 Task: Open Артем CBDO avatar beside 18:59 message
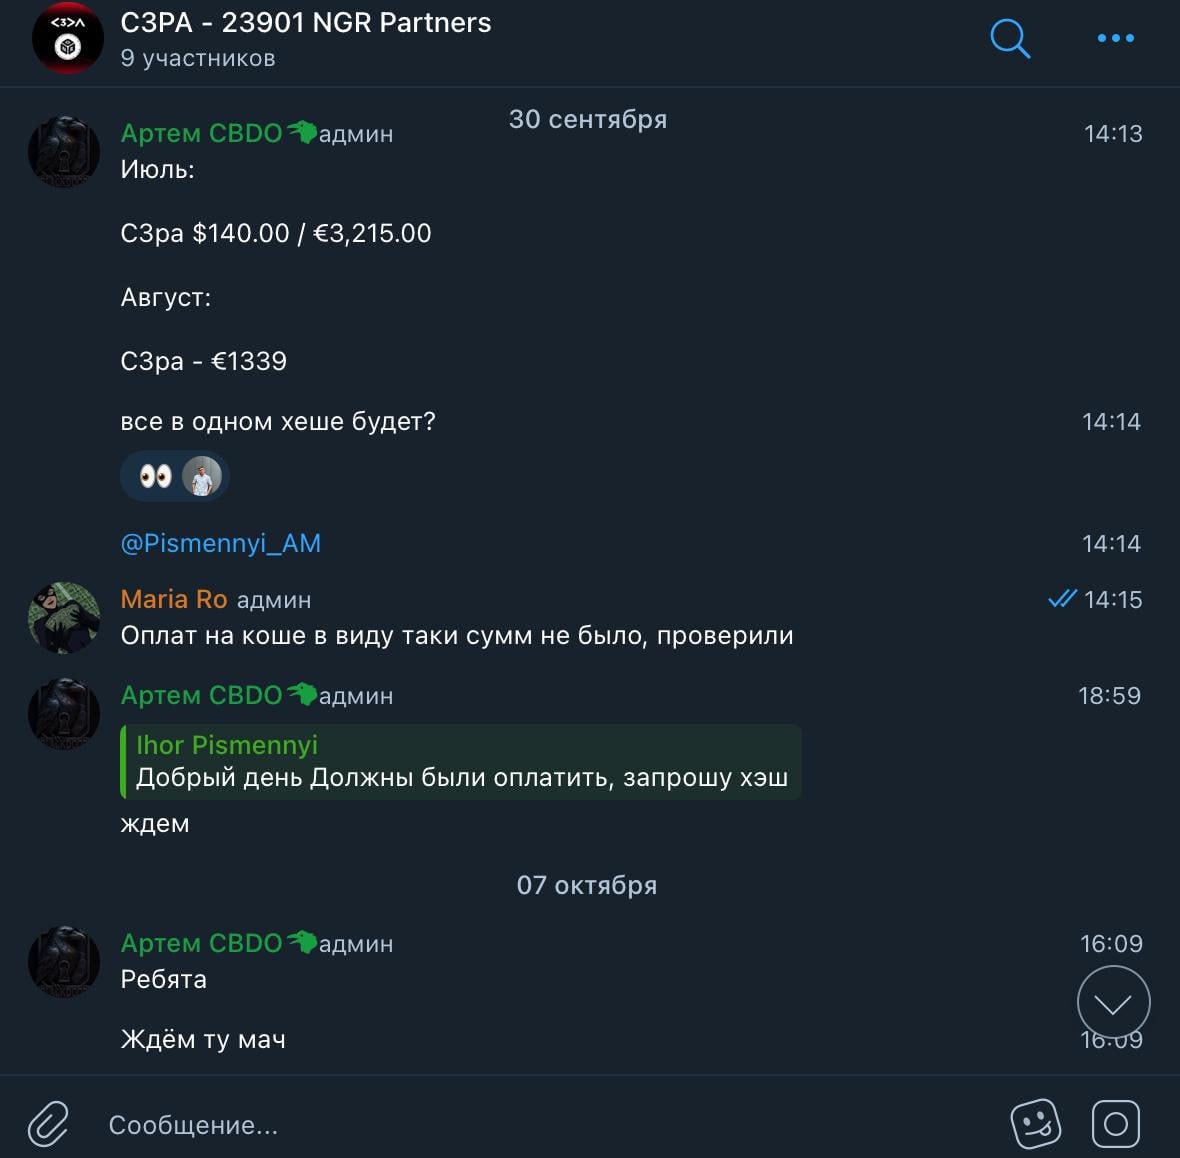pos(64,714)
